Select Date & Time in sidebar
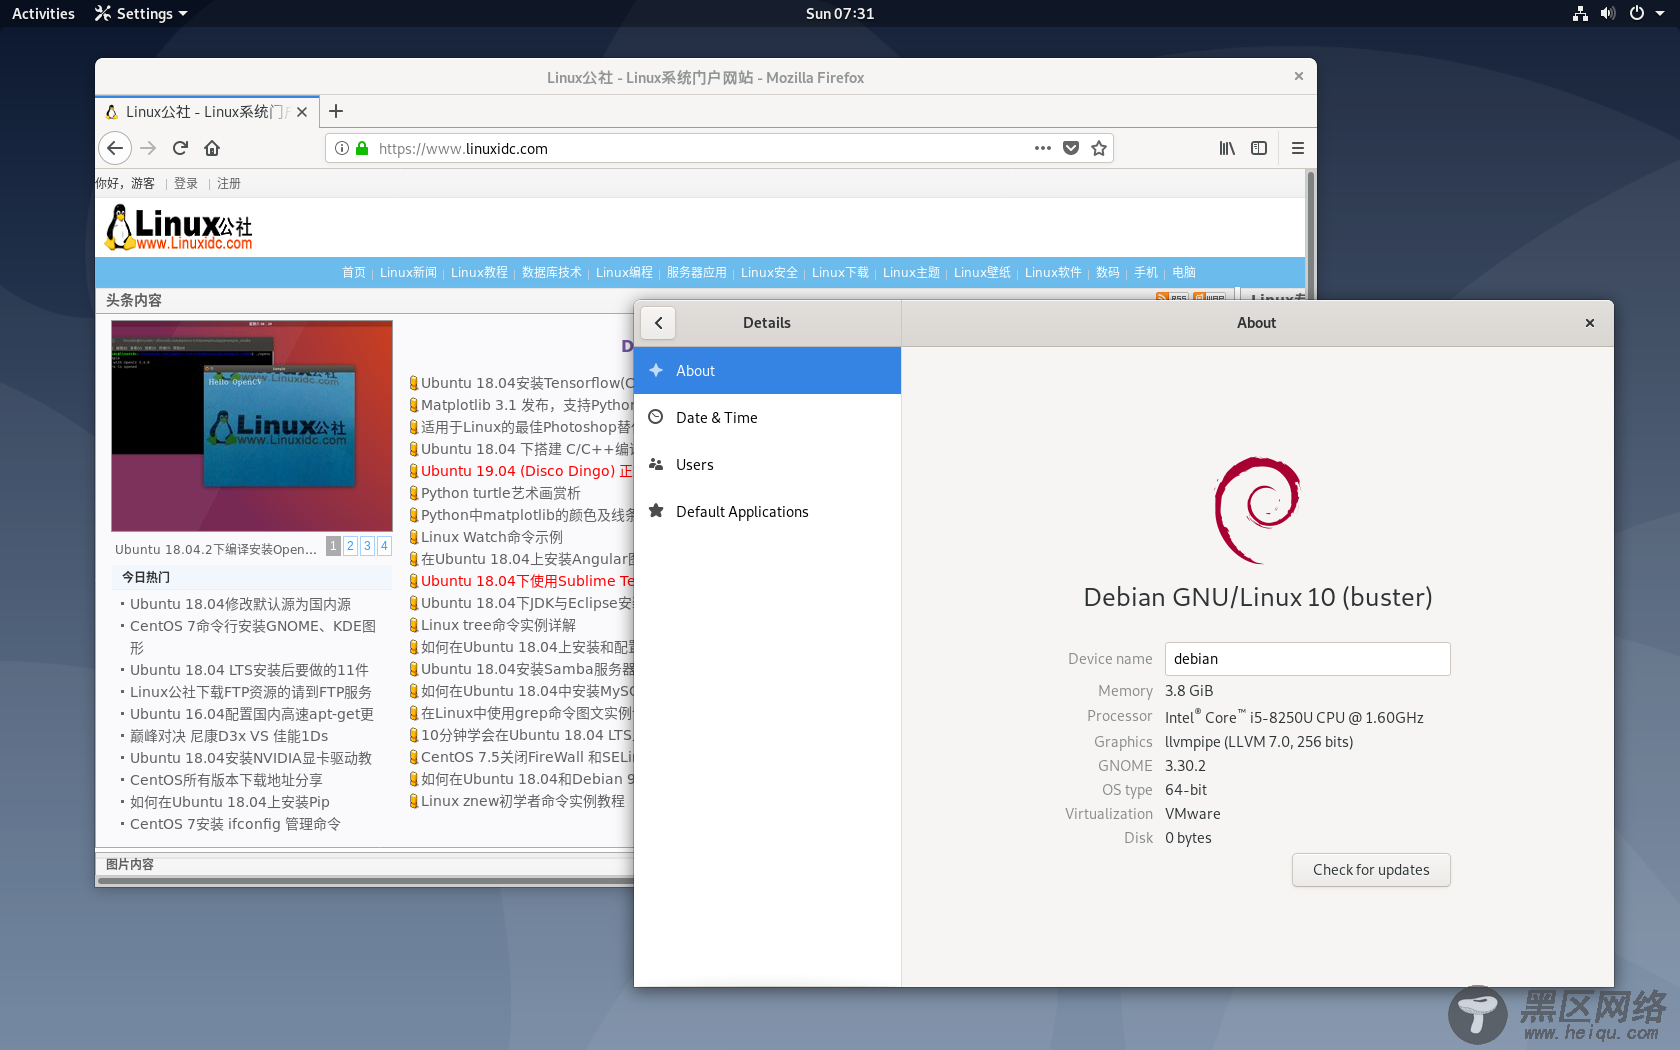The height and width of the screenshot is (1050, 1680). [767, 418]
